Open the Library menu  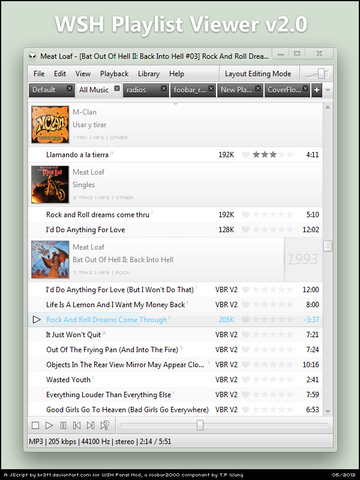coord(149,74)
